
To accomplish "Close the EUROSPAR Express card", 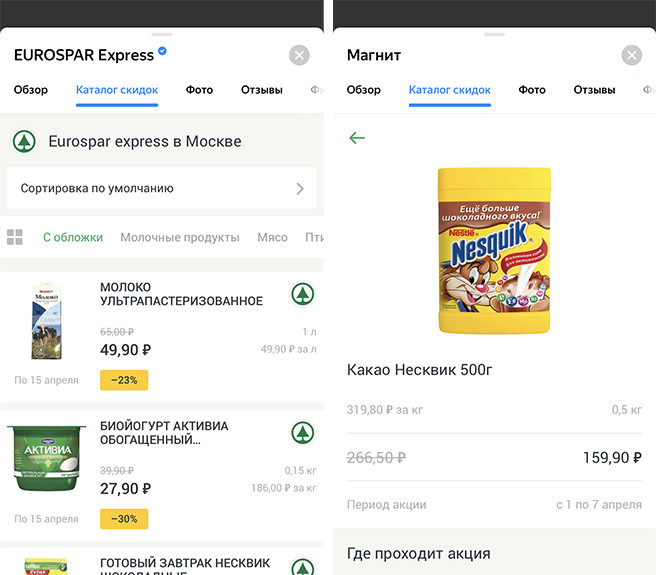I will pyautogui.click(x=299, y=56).
